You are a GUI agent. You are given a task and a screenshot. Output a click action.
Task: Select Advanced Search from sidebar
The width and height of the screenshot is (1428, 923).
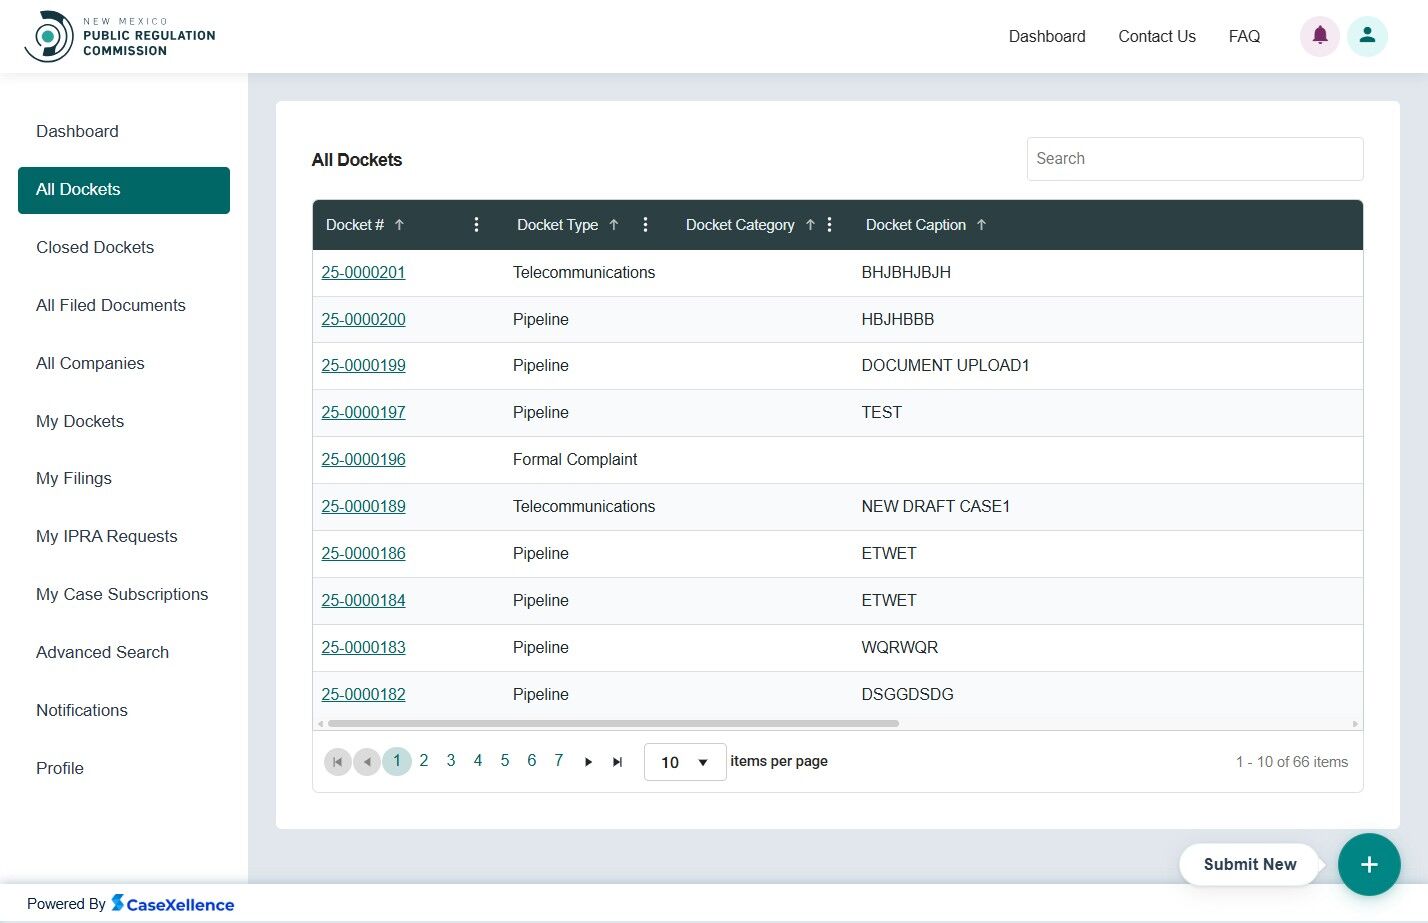[x=102, y=652]
